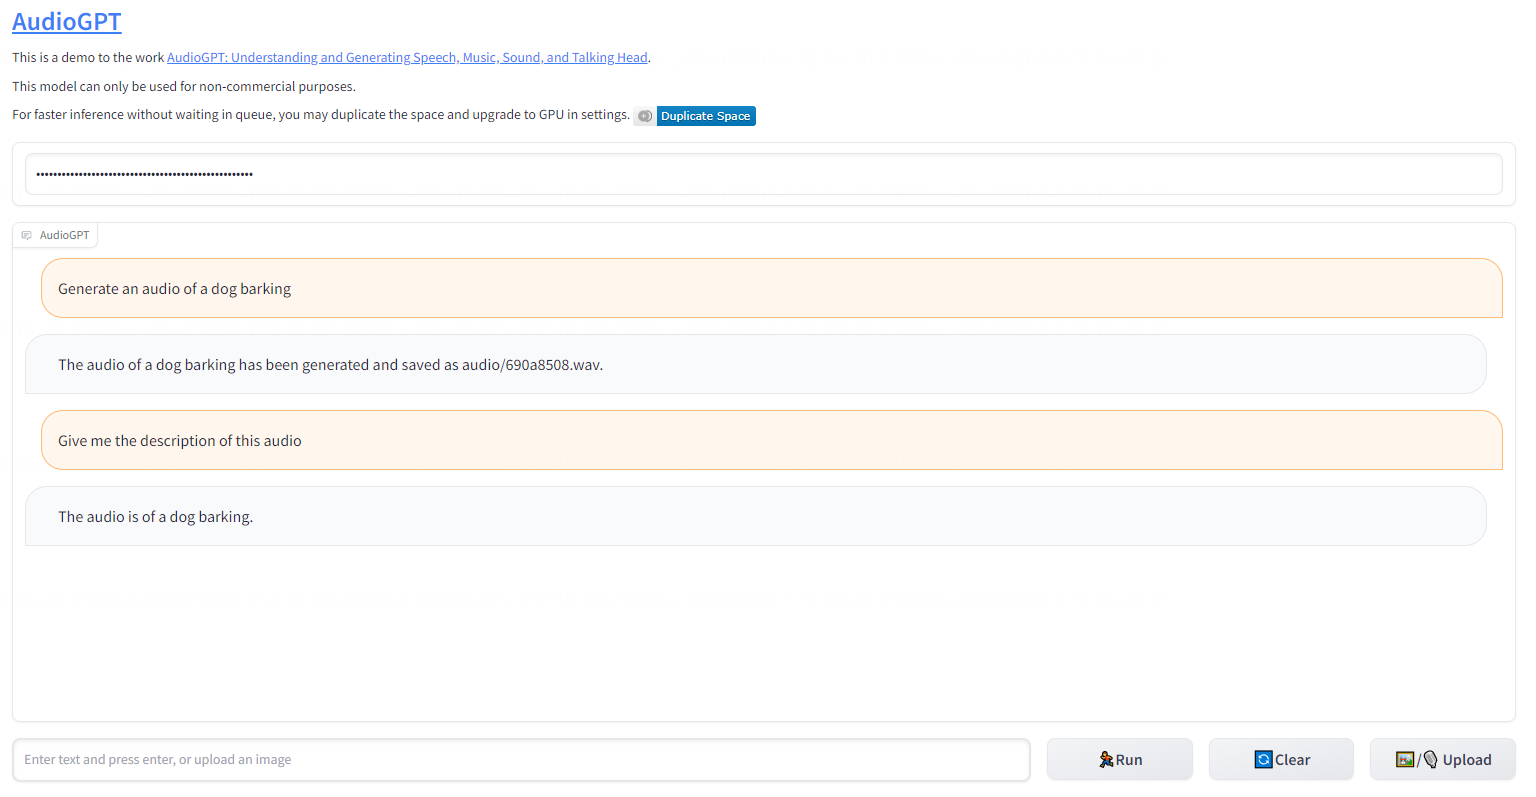Image resolution: width=1536 pixels, height=797 pixels.
Task: Click the Run button
Action: 1120,760
